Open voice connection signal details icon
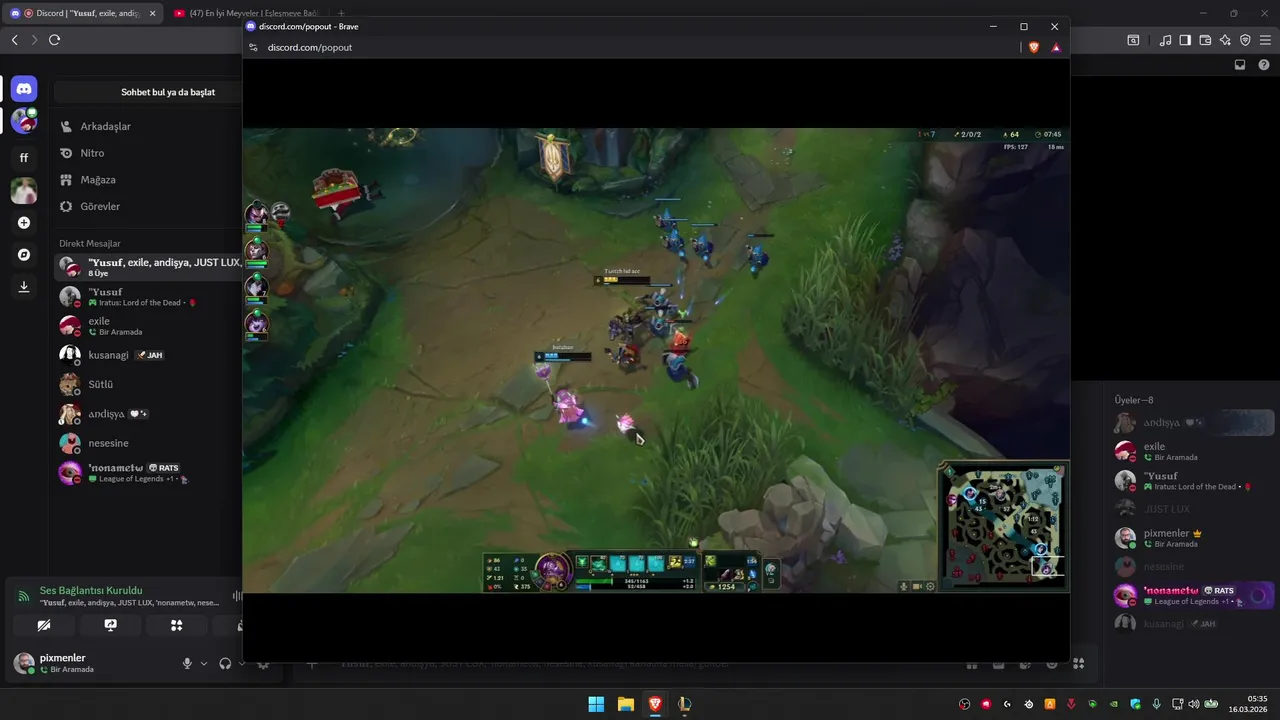Viewport: 1280px width, 720px height. (x=23, y=596)
